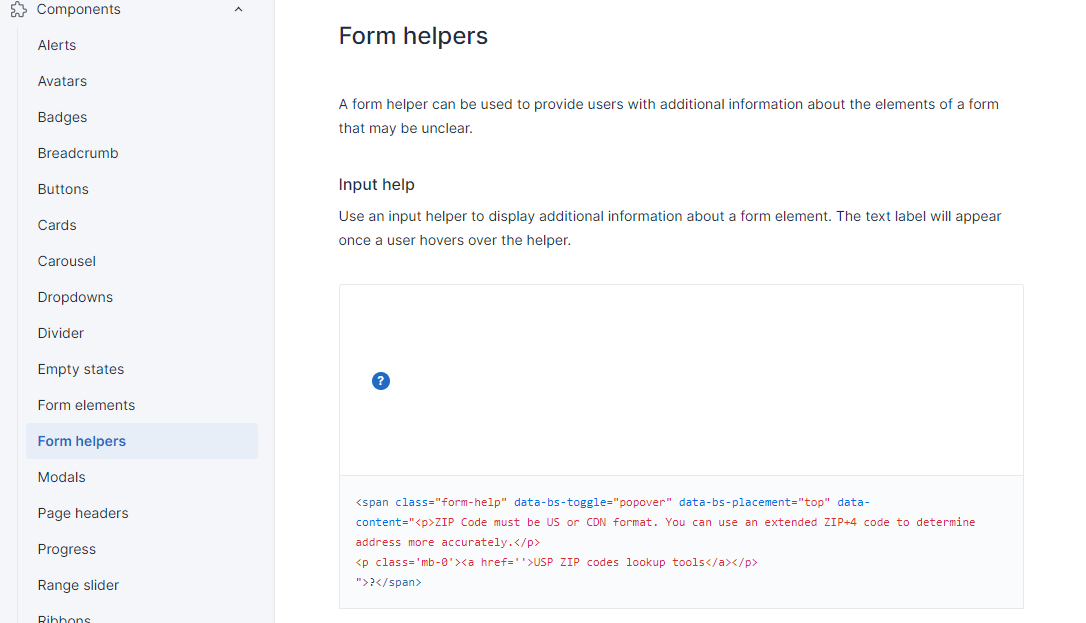
Task: Click closing span tag code line
Action: [x=388, y=582]
